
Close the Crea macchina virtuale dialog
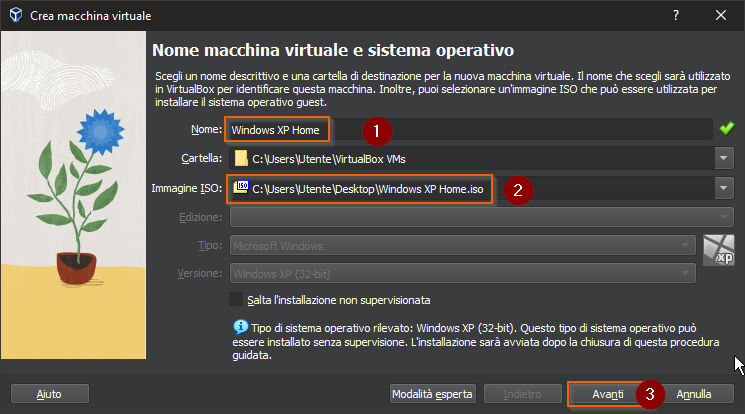pyautogui.click(x=721, y=15)
